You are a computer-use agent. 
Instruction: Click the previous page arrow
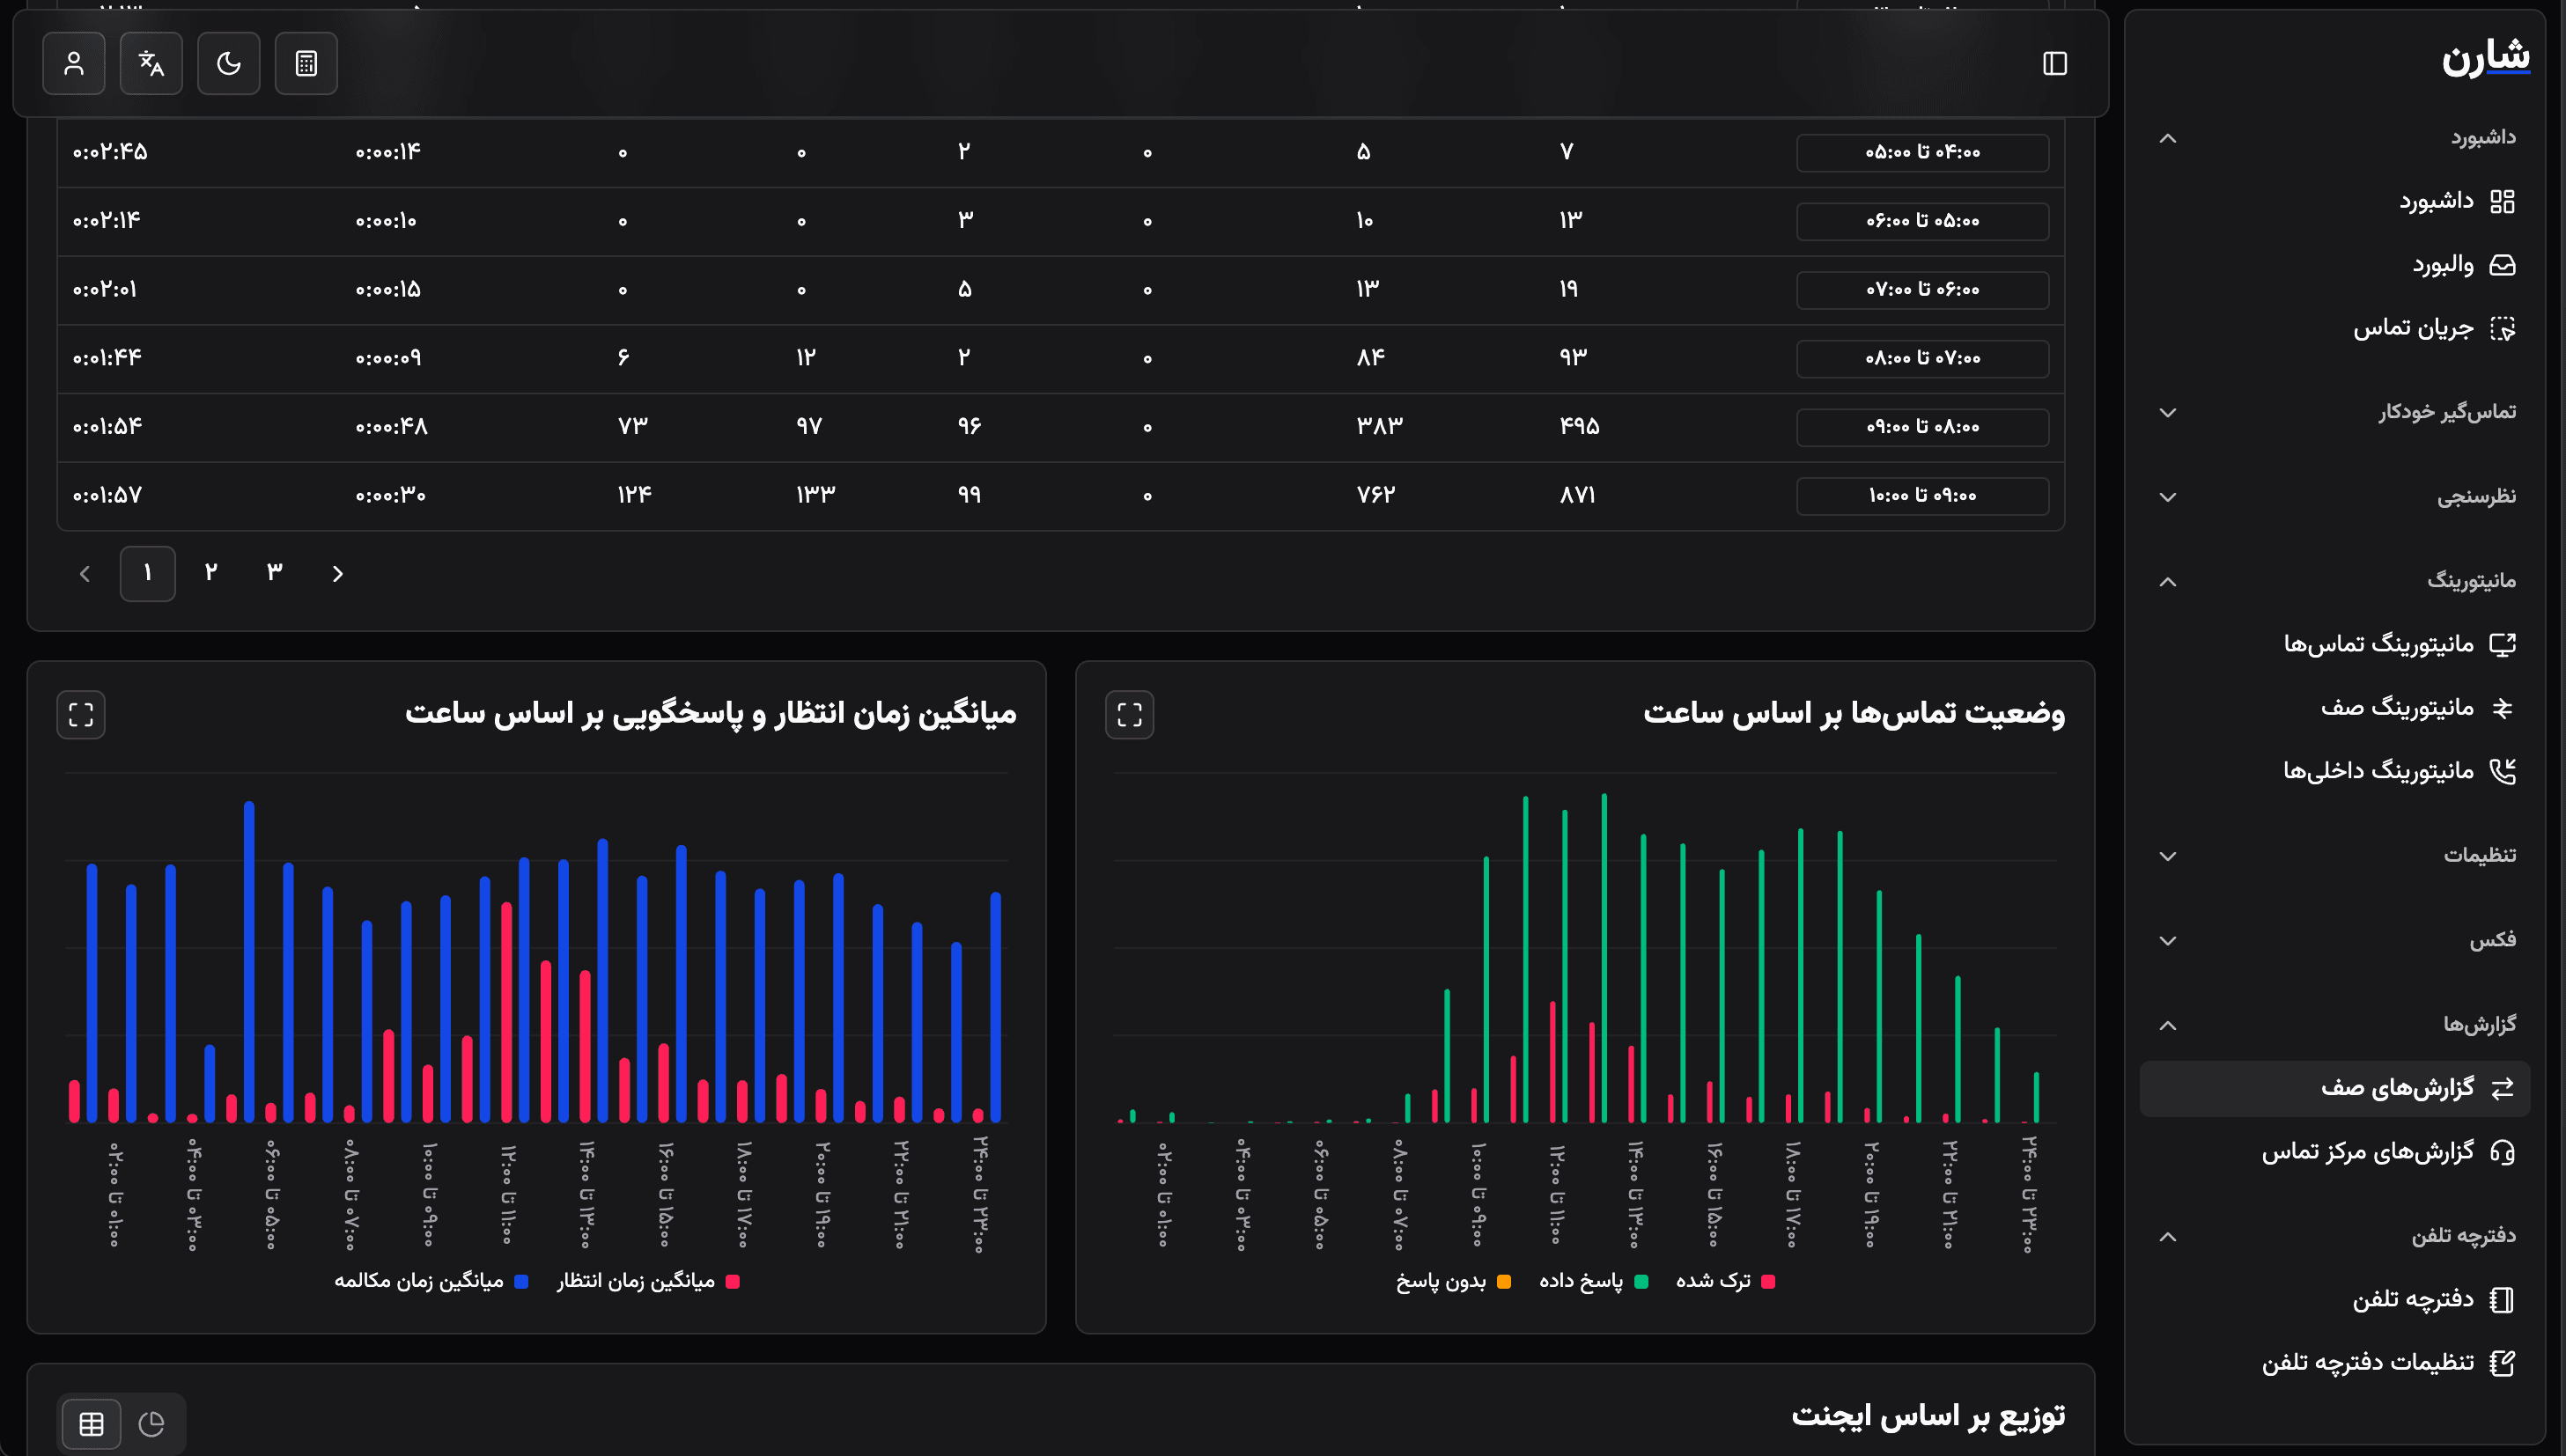[x=85, y=574]
